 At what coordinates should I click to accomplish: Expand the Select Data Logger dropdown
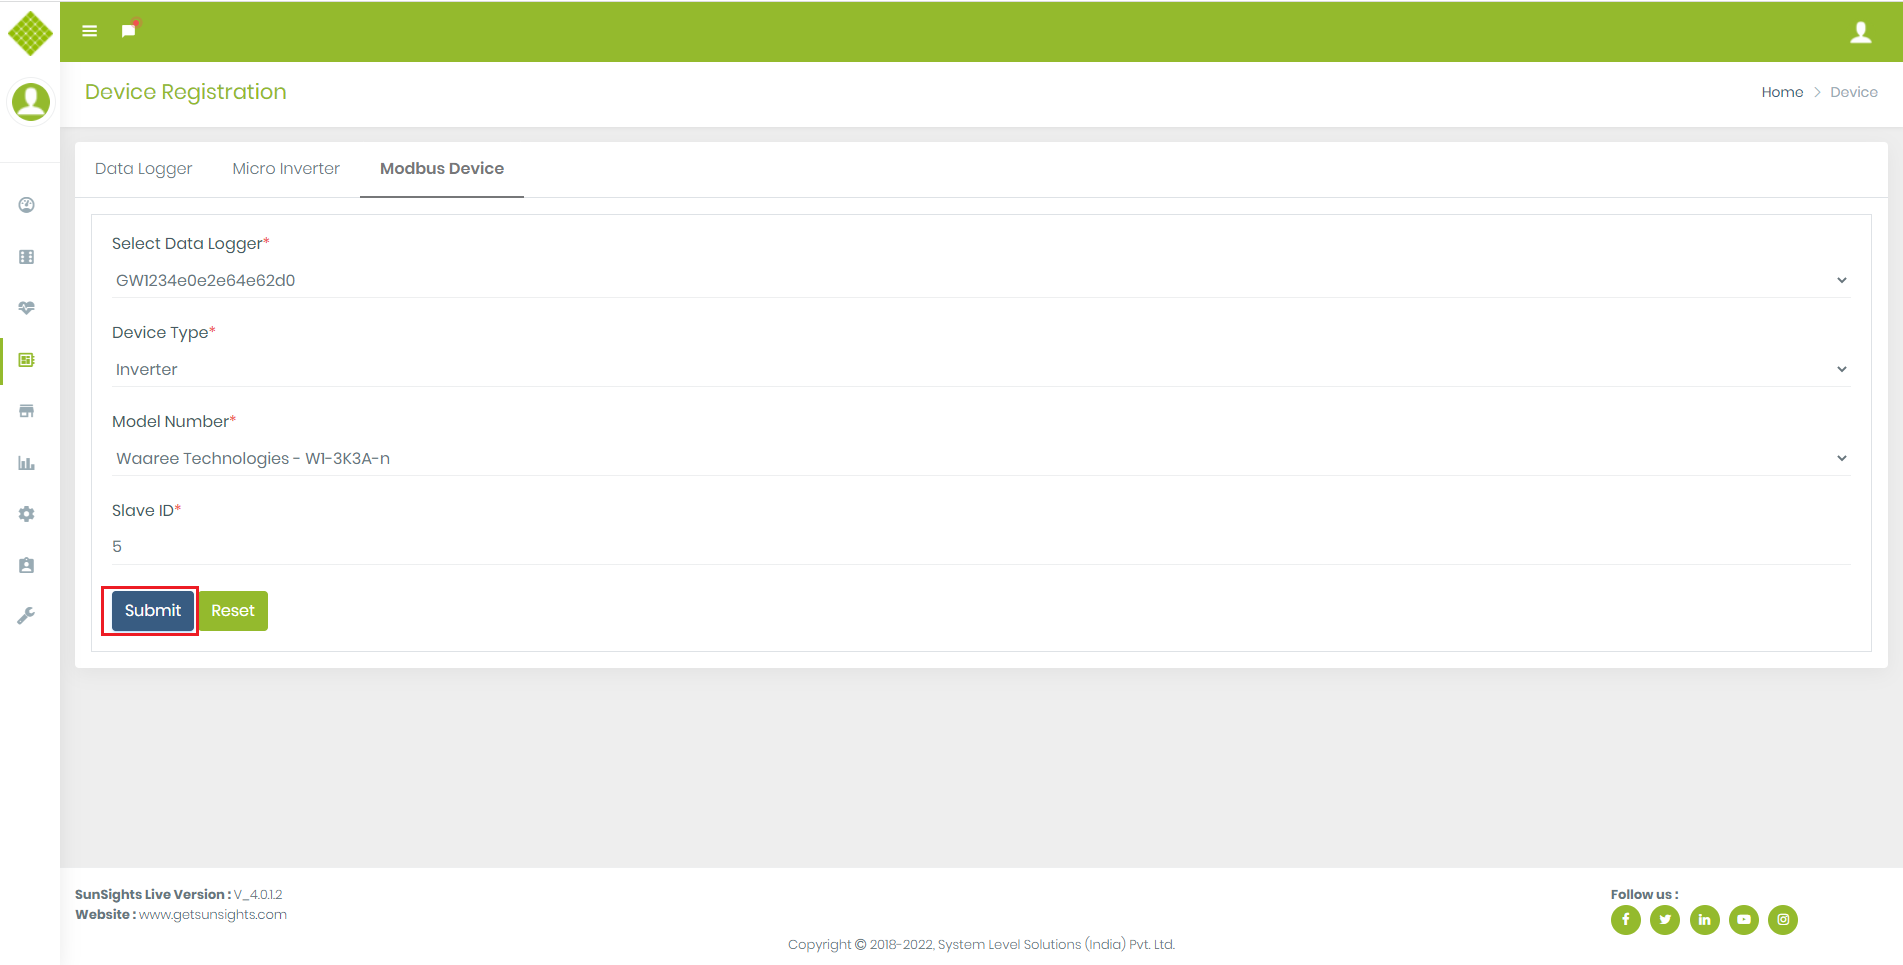[x=980, y=281]
